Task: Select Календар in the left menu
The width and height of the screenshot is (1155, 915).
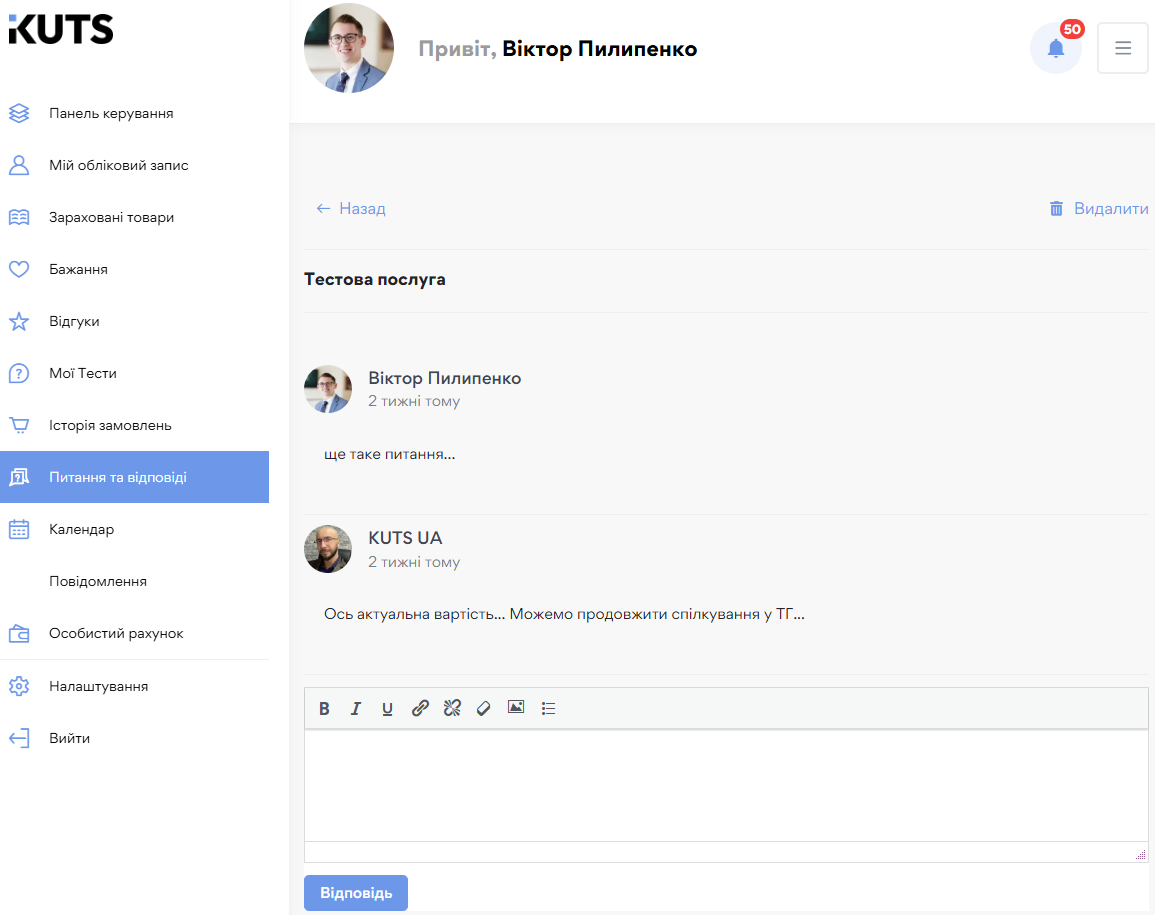Action: pos(81,529)
